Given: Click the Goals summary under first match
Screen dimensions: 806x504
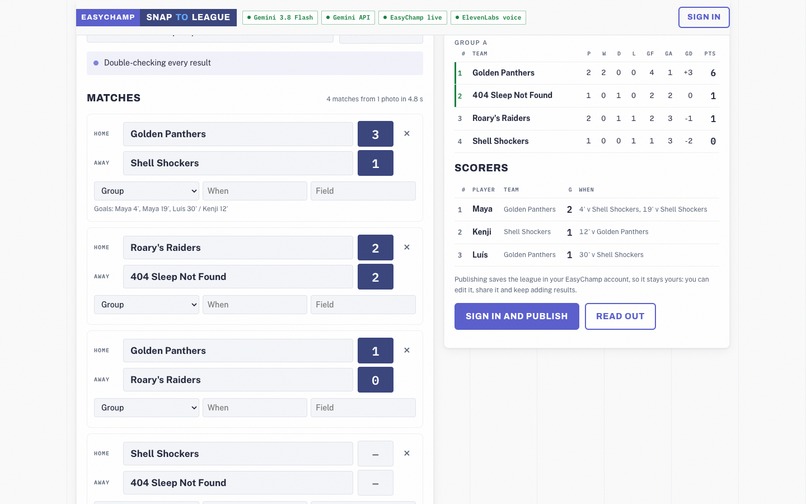Looking at the screenshot, I should (161, 209).
